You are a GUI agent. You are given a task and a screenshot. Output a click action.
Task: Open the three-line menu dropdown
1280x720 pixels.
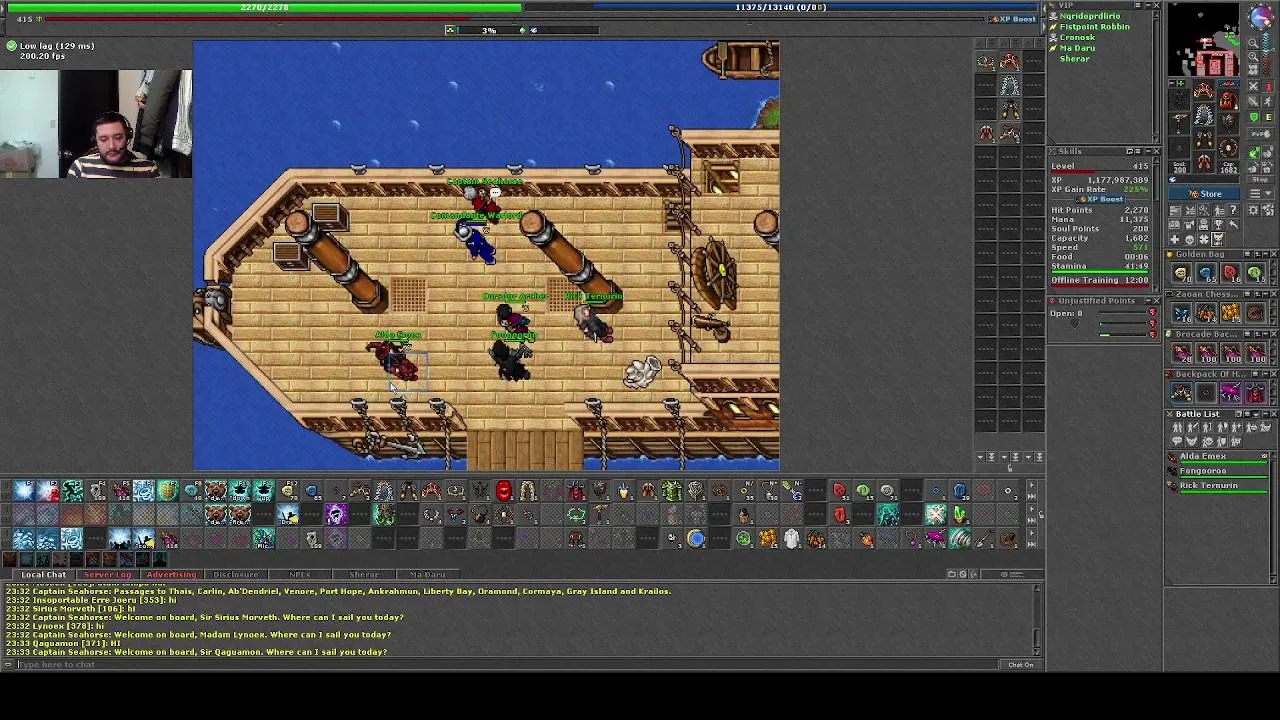[x=1260, y=193]
